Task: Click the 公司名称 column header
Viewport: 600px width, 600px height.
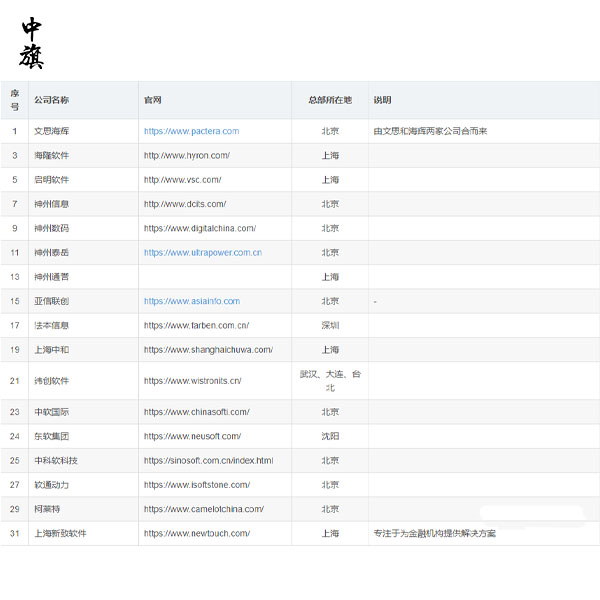Action: click(x=51, y=100)
